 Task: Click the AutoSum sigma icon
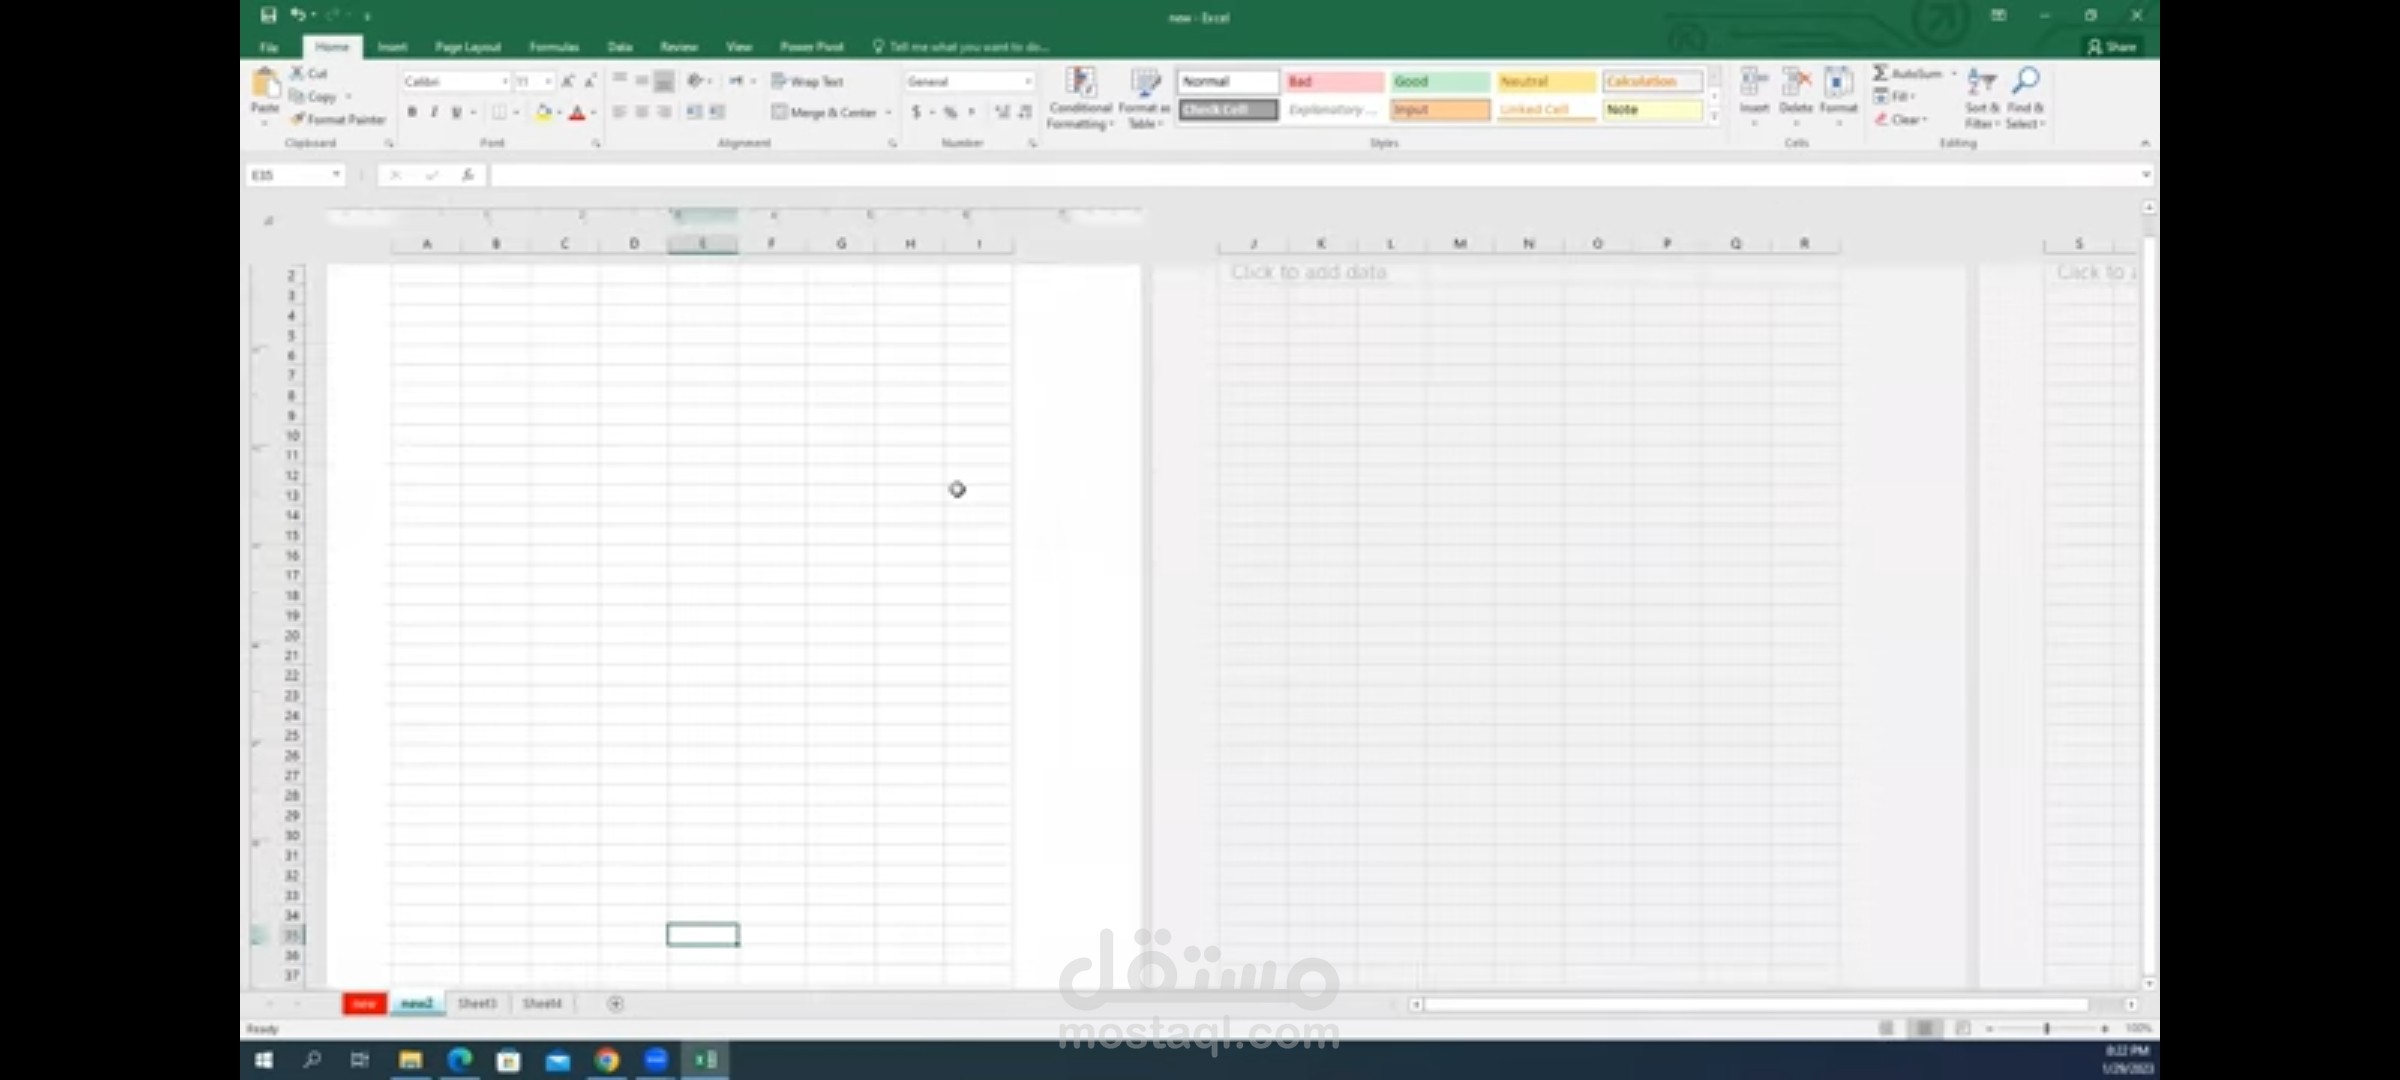pyautogui.click(x=1881, y=73)
